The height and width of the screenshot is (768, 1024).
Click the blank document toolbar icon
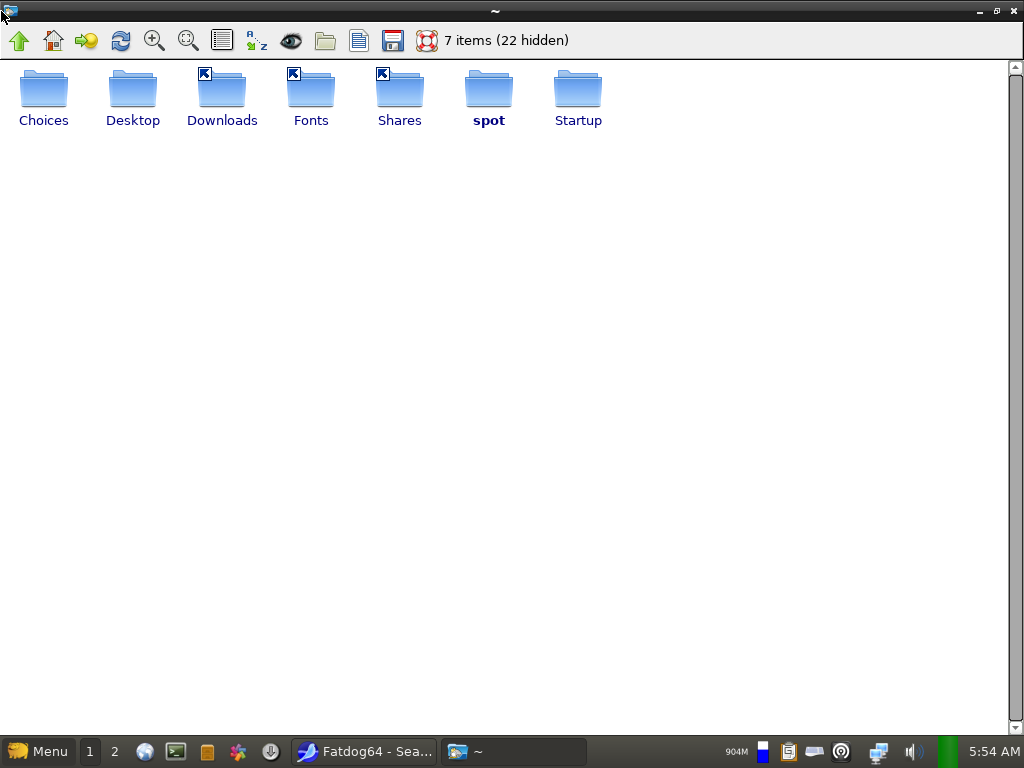(358, 41)
